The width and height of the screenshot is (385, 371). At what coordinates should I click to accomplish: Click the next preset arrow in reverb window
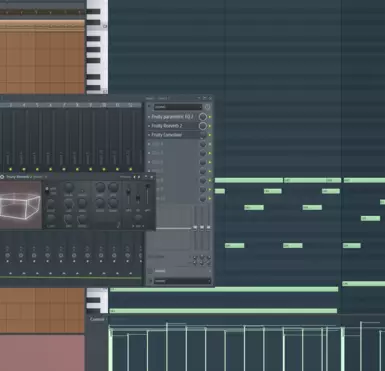tap(138, 177)
